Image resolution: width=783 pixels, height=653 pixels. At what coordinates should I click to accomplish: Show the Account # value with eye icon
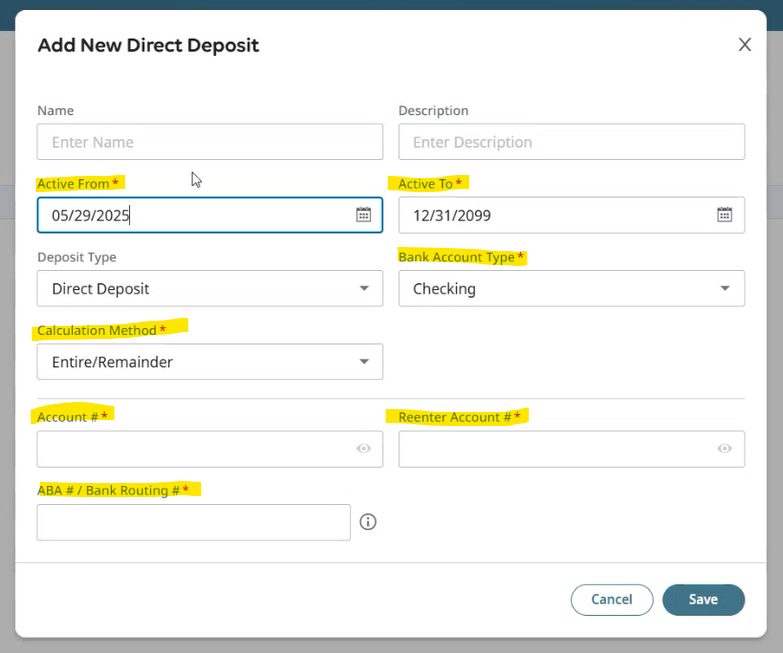click(364, 449)
